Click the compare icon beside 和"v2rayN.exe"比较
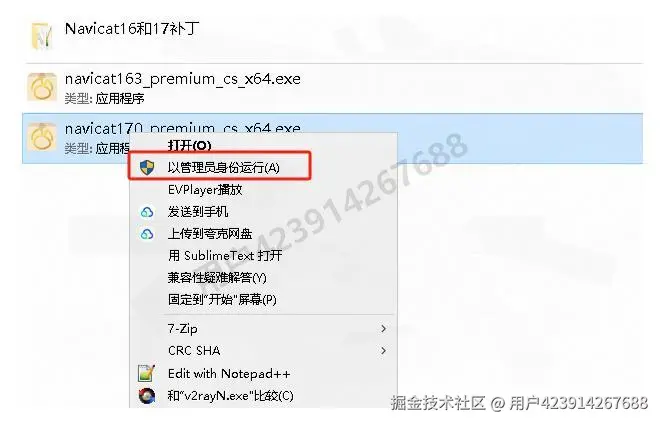The height and width of the screenshot is (425, 661). pyautogui.click(x=147, y=395)
